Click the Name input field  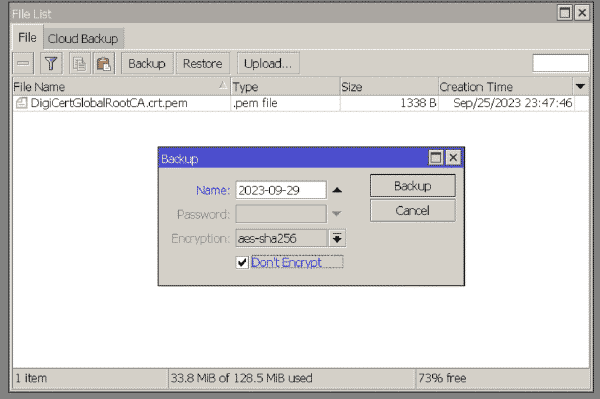pyautogui.click(x=281, y=190)
